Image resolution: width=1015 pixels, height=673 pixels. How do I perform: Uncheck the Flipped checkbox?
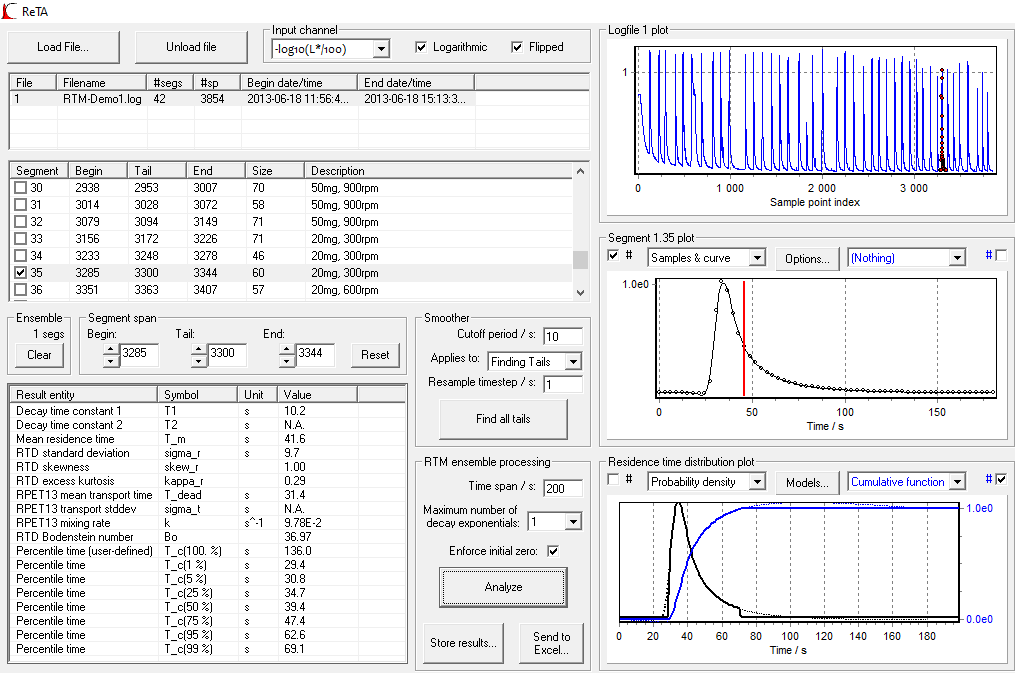click(x=517, y=47)
